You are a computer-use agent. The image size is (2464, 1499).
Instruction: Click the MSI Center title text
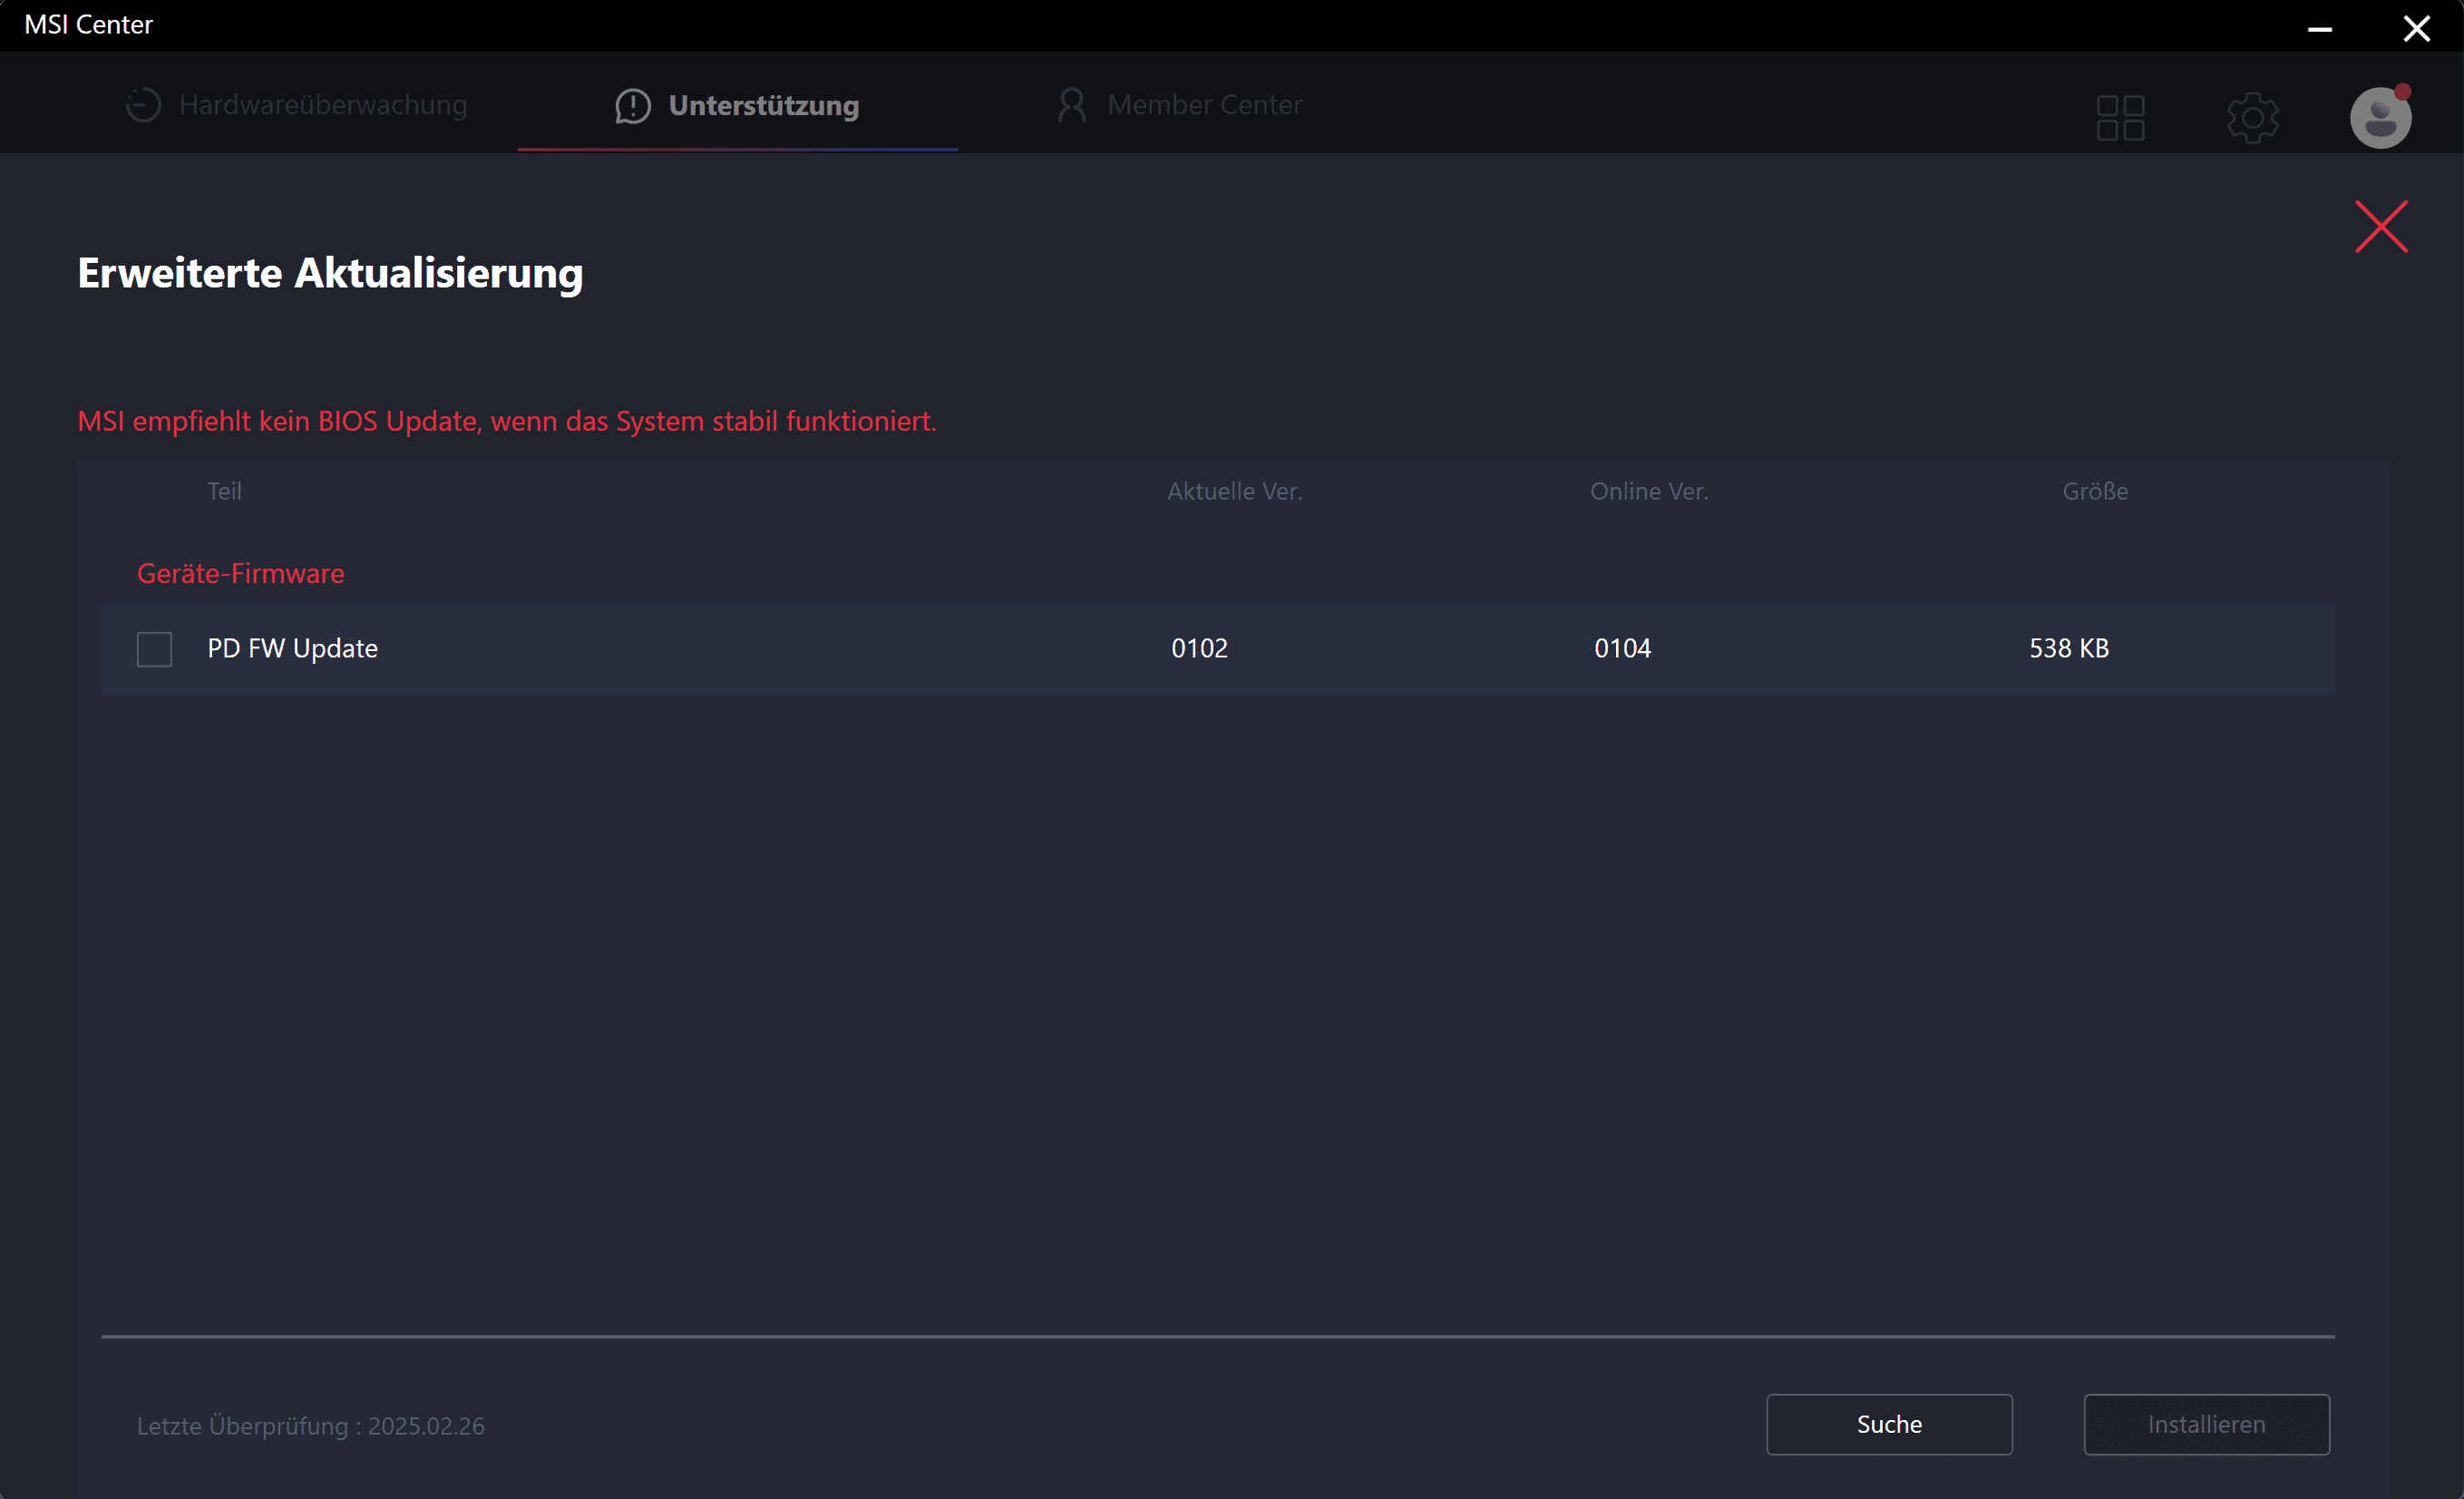click(x=88, y=25)
